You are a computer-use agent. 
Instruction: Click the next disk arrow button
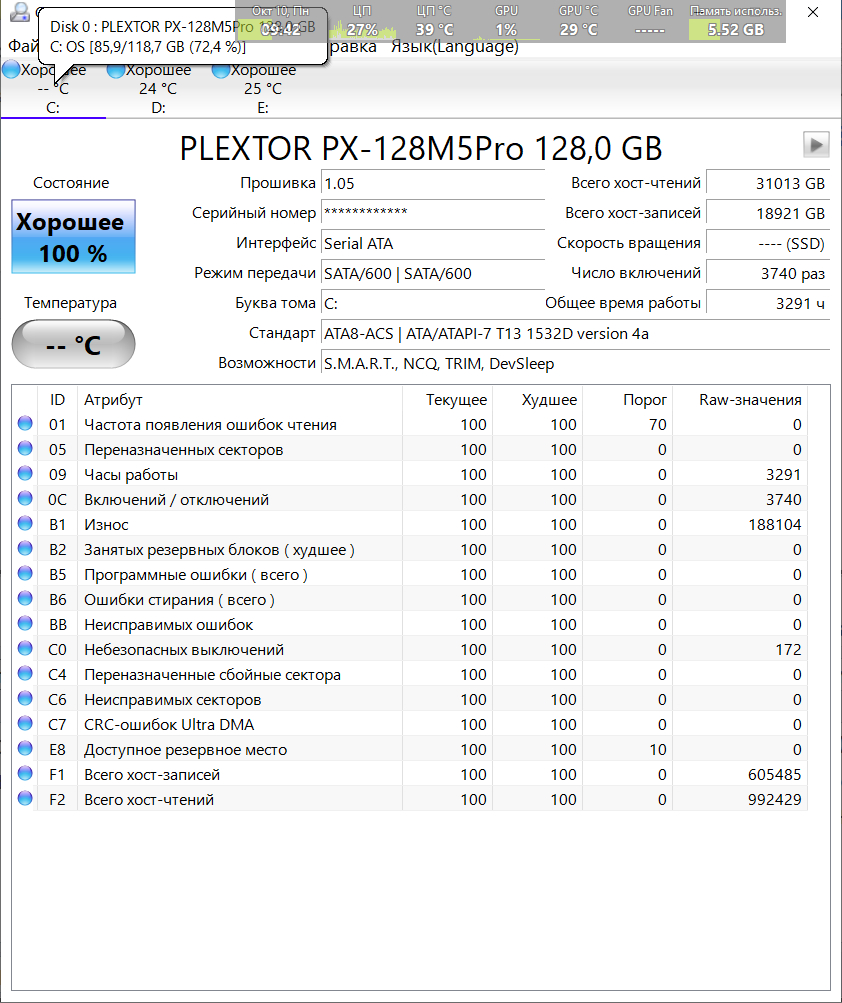coord(816,145)
